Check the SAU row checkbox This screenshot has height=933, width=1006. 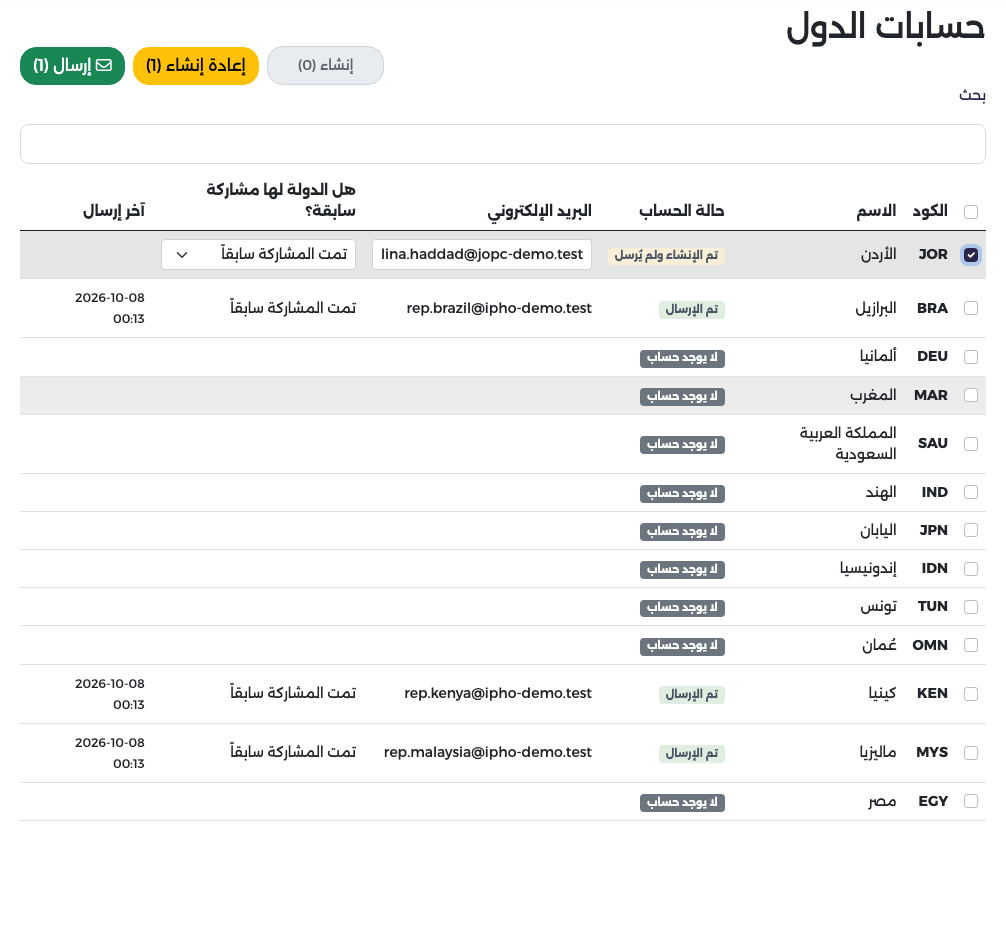[x=971, y=444]
